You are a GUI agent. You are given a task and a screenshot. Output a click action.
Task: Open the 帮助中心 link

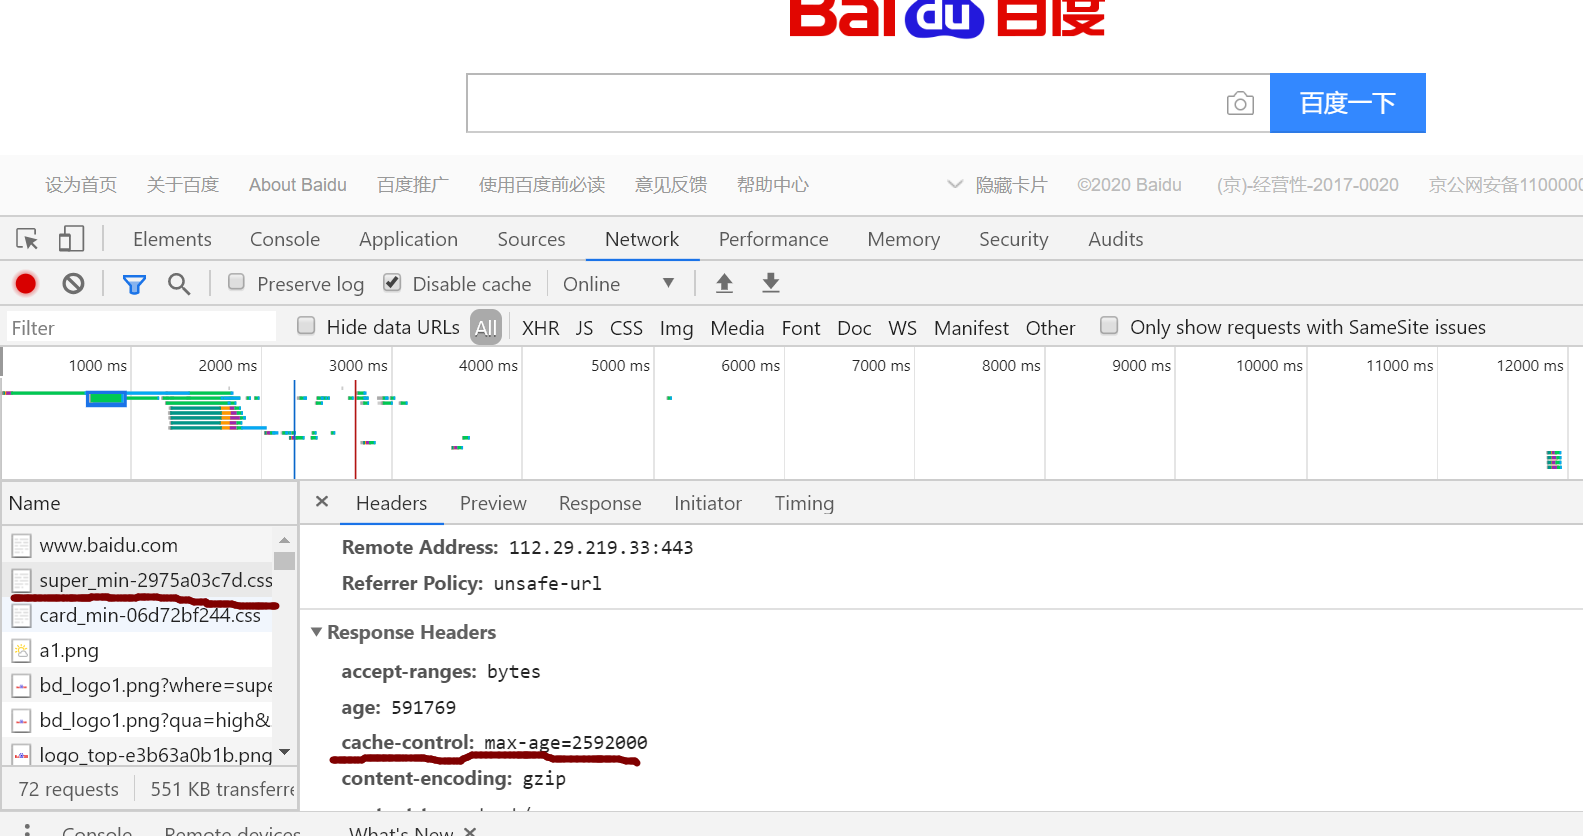point(773,185)
